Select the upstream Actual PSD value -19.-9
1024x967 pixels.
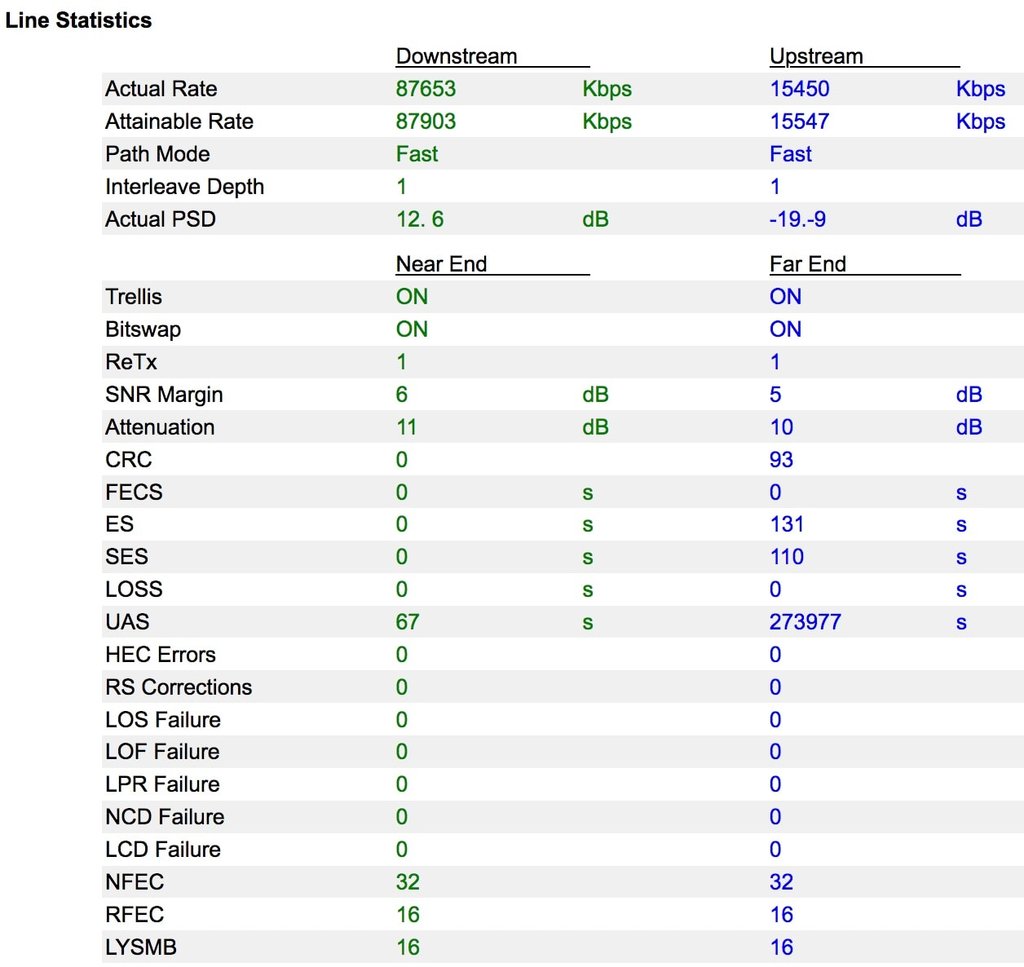point(799,219)
